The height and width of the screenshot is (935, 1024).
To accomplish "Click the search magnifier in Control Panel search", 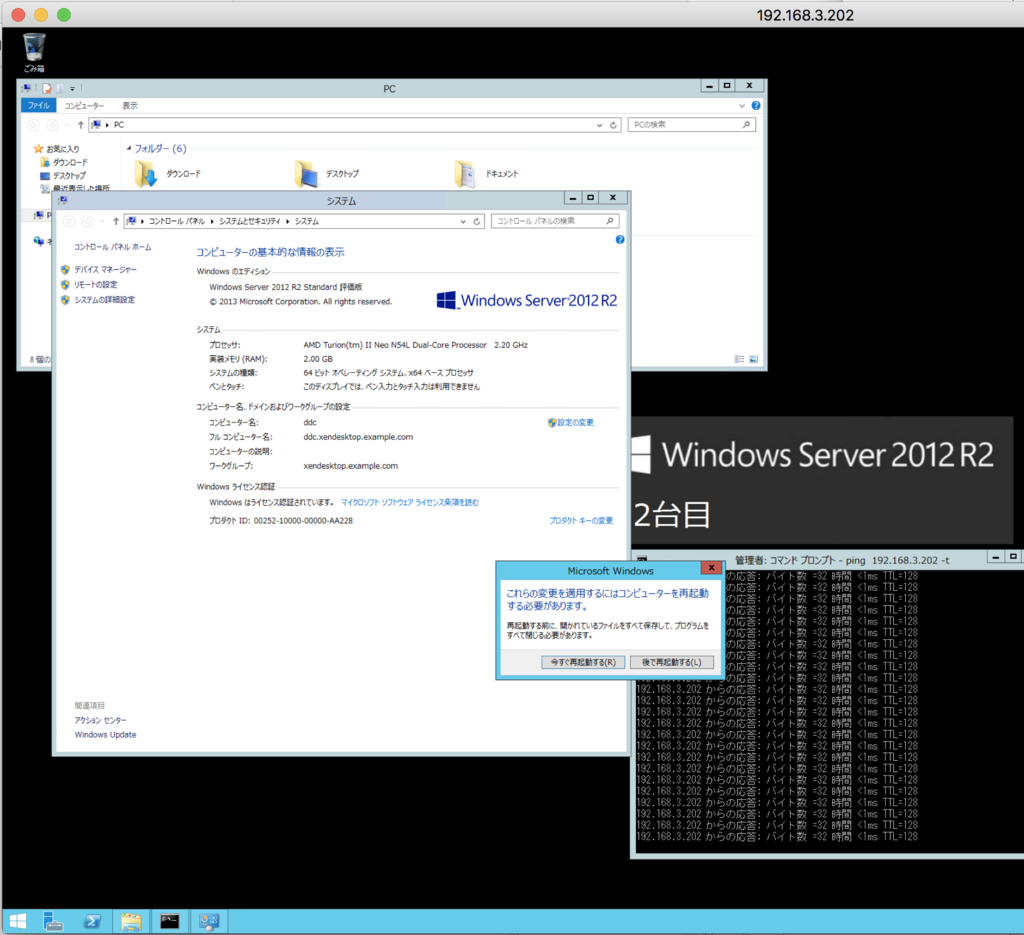I will [x=609, y=221].
